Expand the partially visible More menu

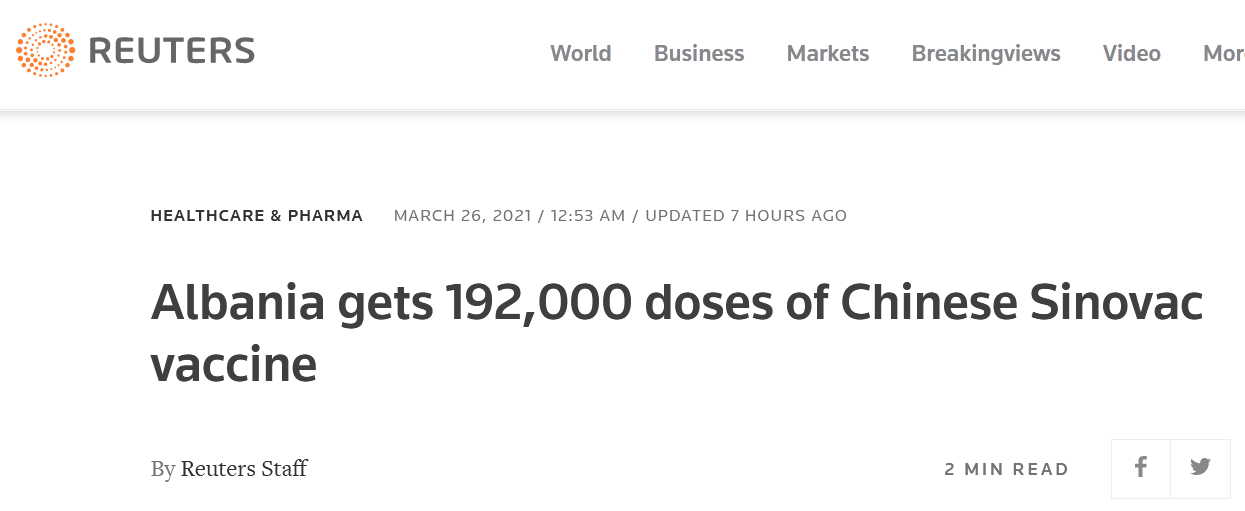[1224, 53]
